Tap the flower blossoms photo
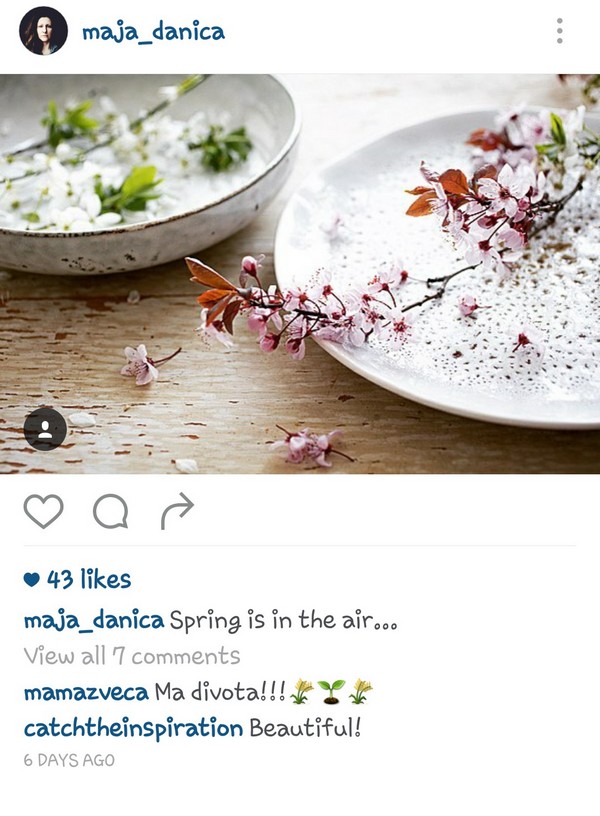 click(300, 274)
